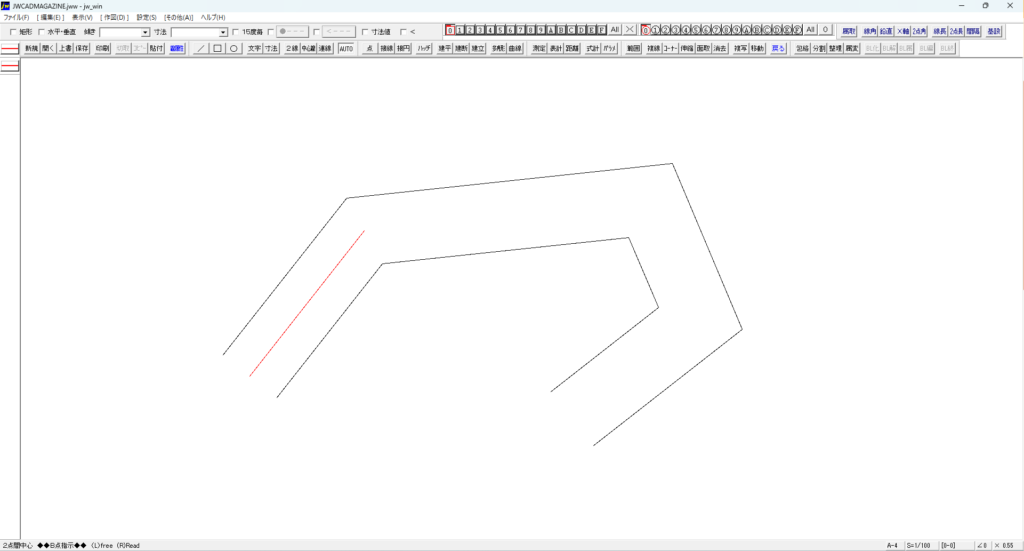Enable the 矩形 checkbox

click(x=13, y=32)
